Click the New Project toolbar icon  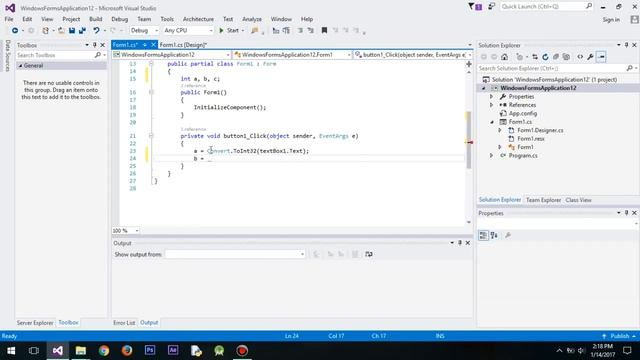tap(45, 31)
